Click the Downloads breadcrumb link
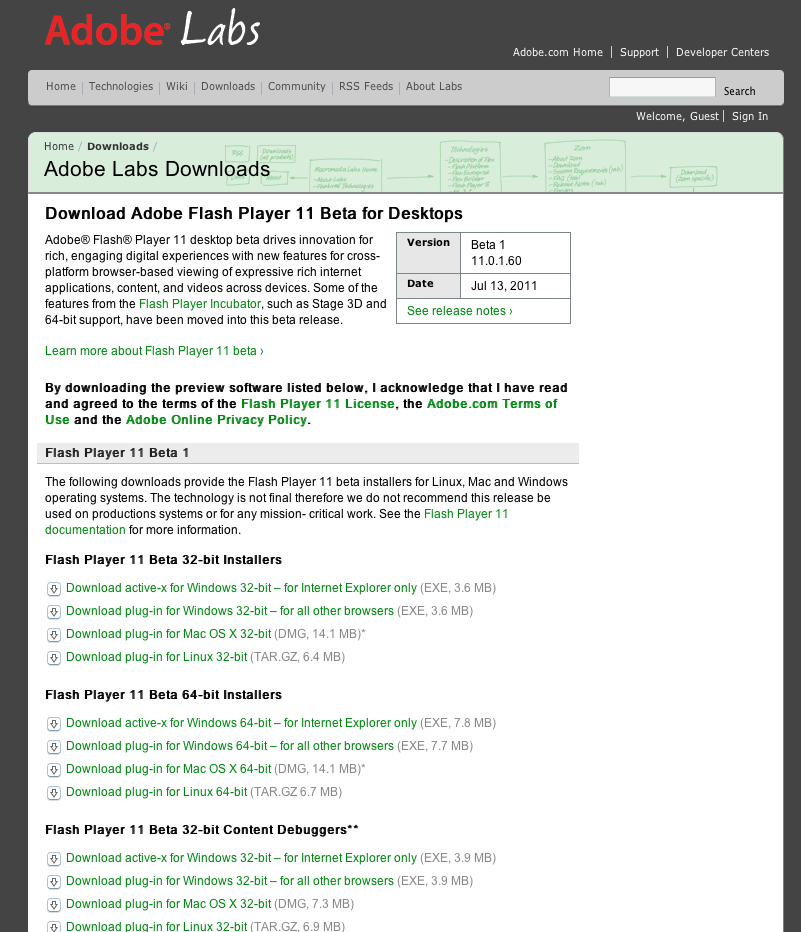 pos(118,146)
